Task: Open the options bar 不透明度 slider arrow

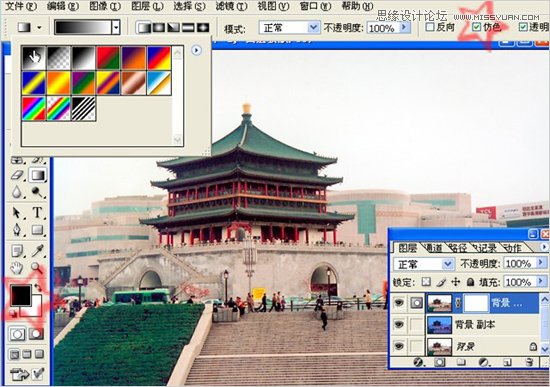Action: tap(404, 27)
